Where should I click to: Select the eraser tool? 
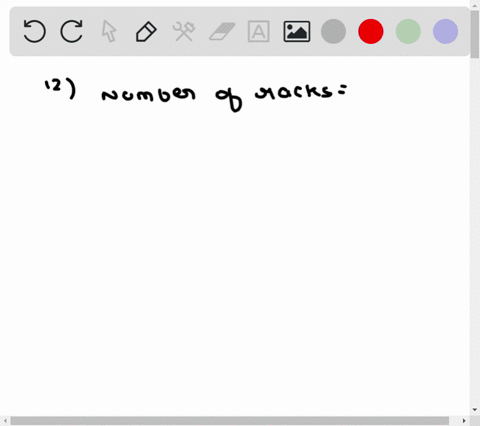[222, 31]
